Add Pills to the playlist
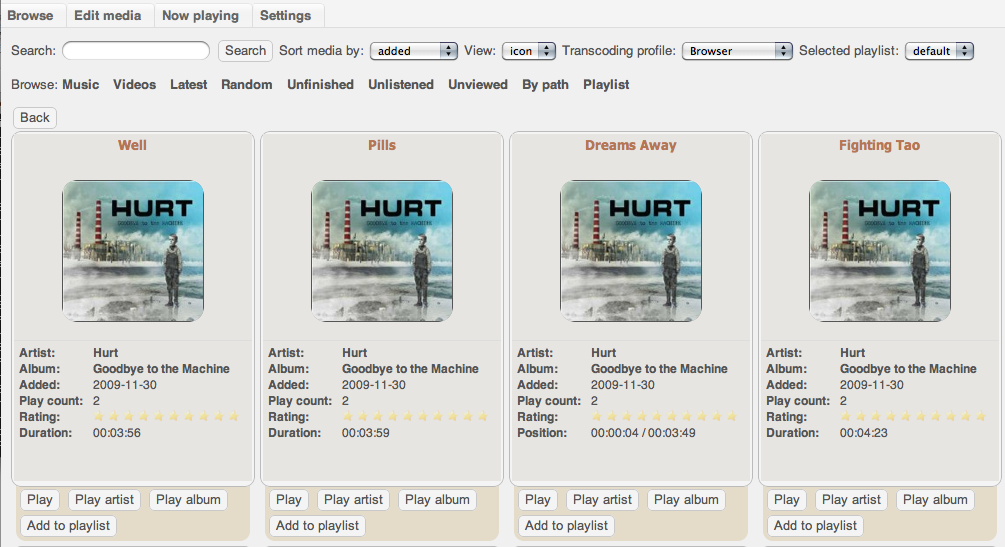Viewport: 1005px width, 547px height. click(x=316, y=525)
